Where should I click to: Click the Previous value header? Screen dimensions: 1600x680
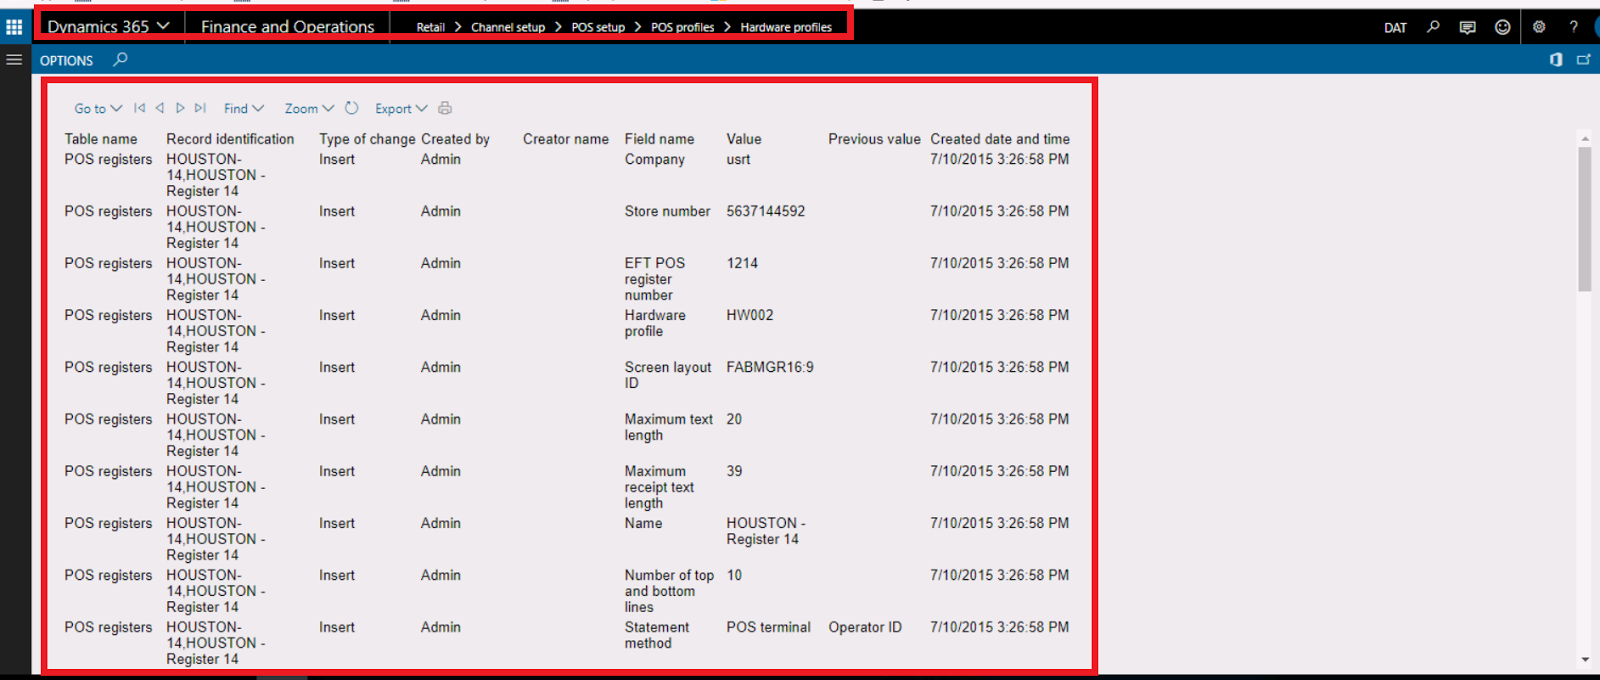[x=874, y=139]
